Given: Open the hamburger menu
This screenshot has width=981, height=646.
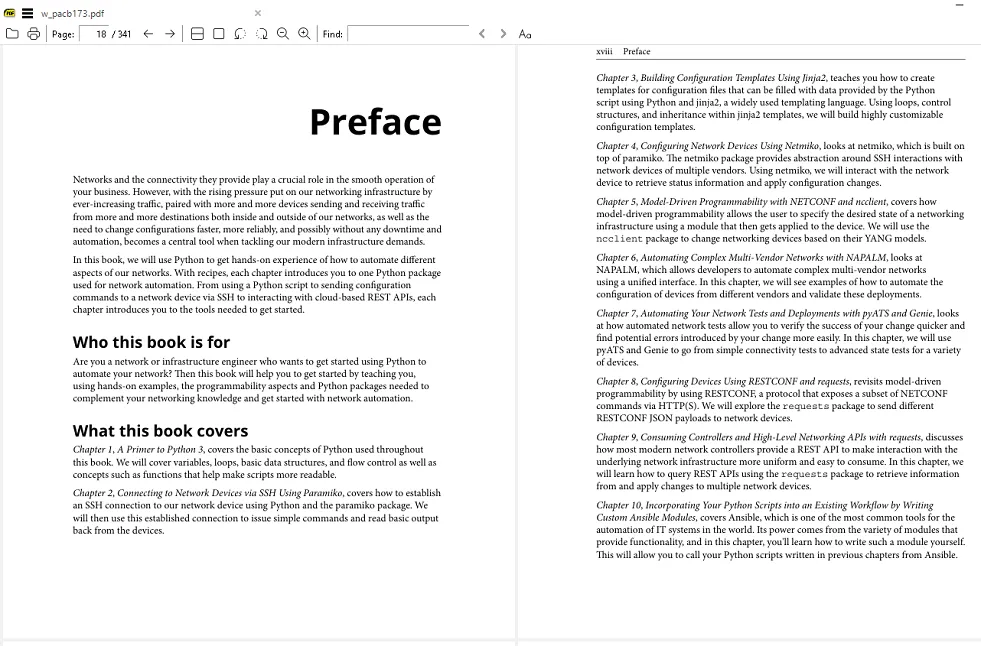Looking at the screenshot, I should pos(28,13).
